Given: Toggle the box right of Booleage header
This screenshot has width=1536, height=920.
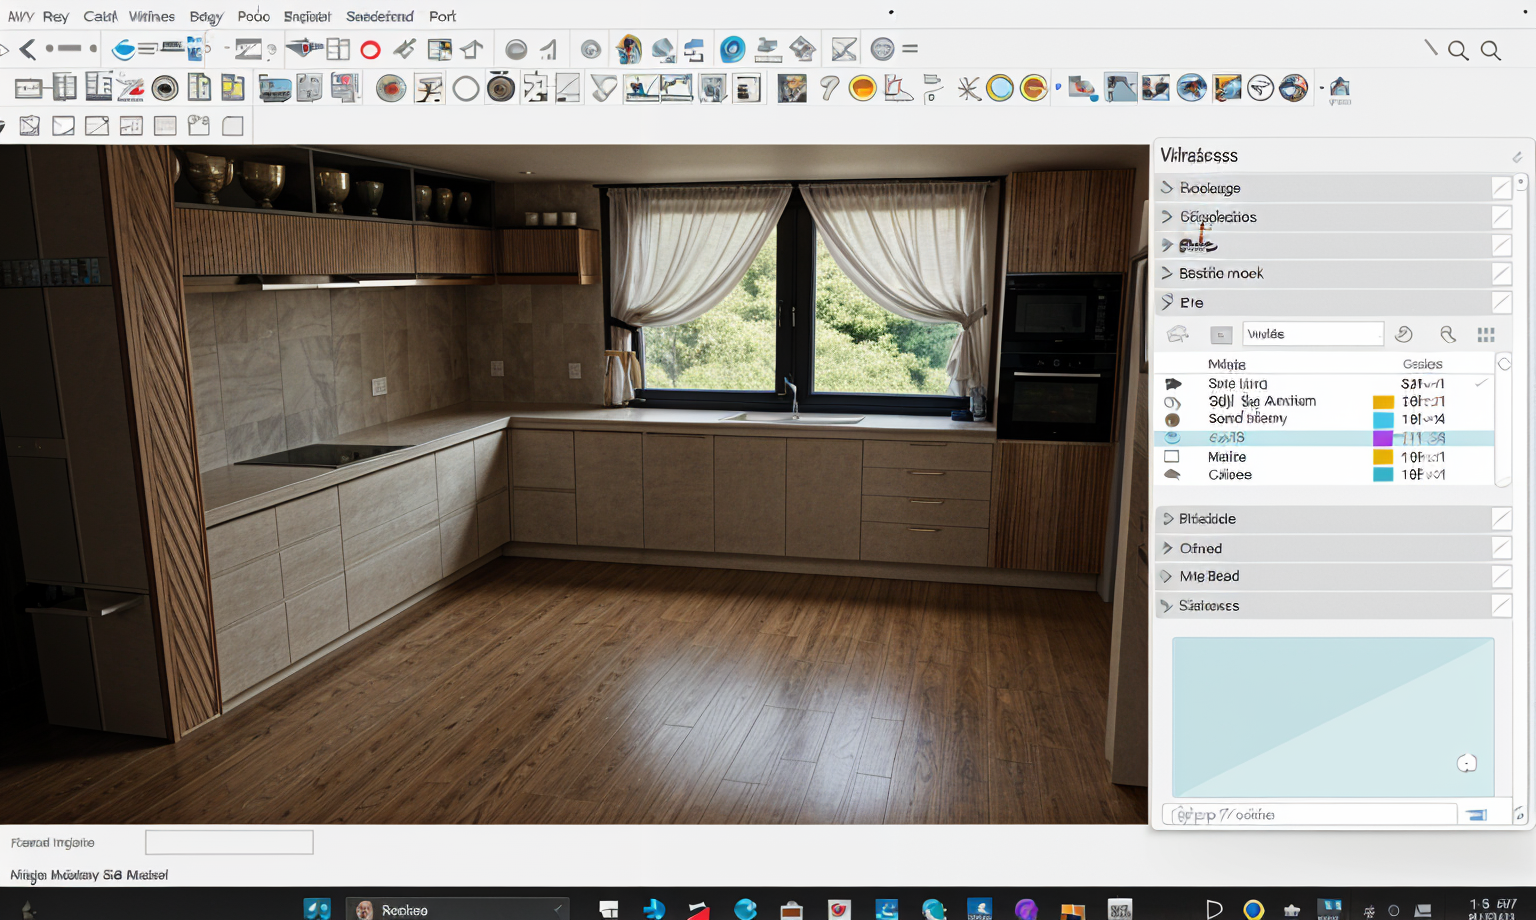Looking at the screenshot, I should (1501, 188).
